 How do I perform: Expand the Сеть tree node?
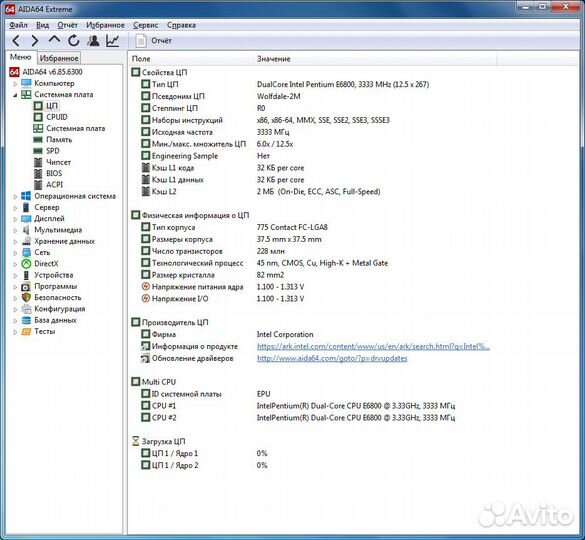coord(15,253)
